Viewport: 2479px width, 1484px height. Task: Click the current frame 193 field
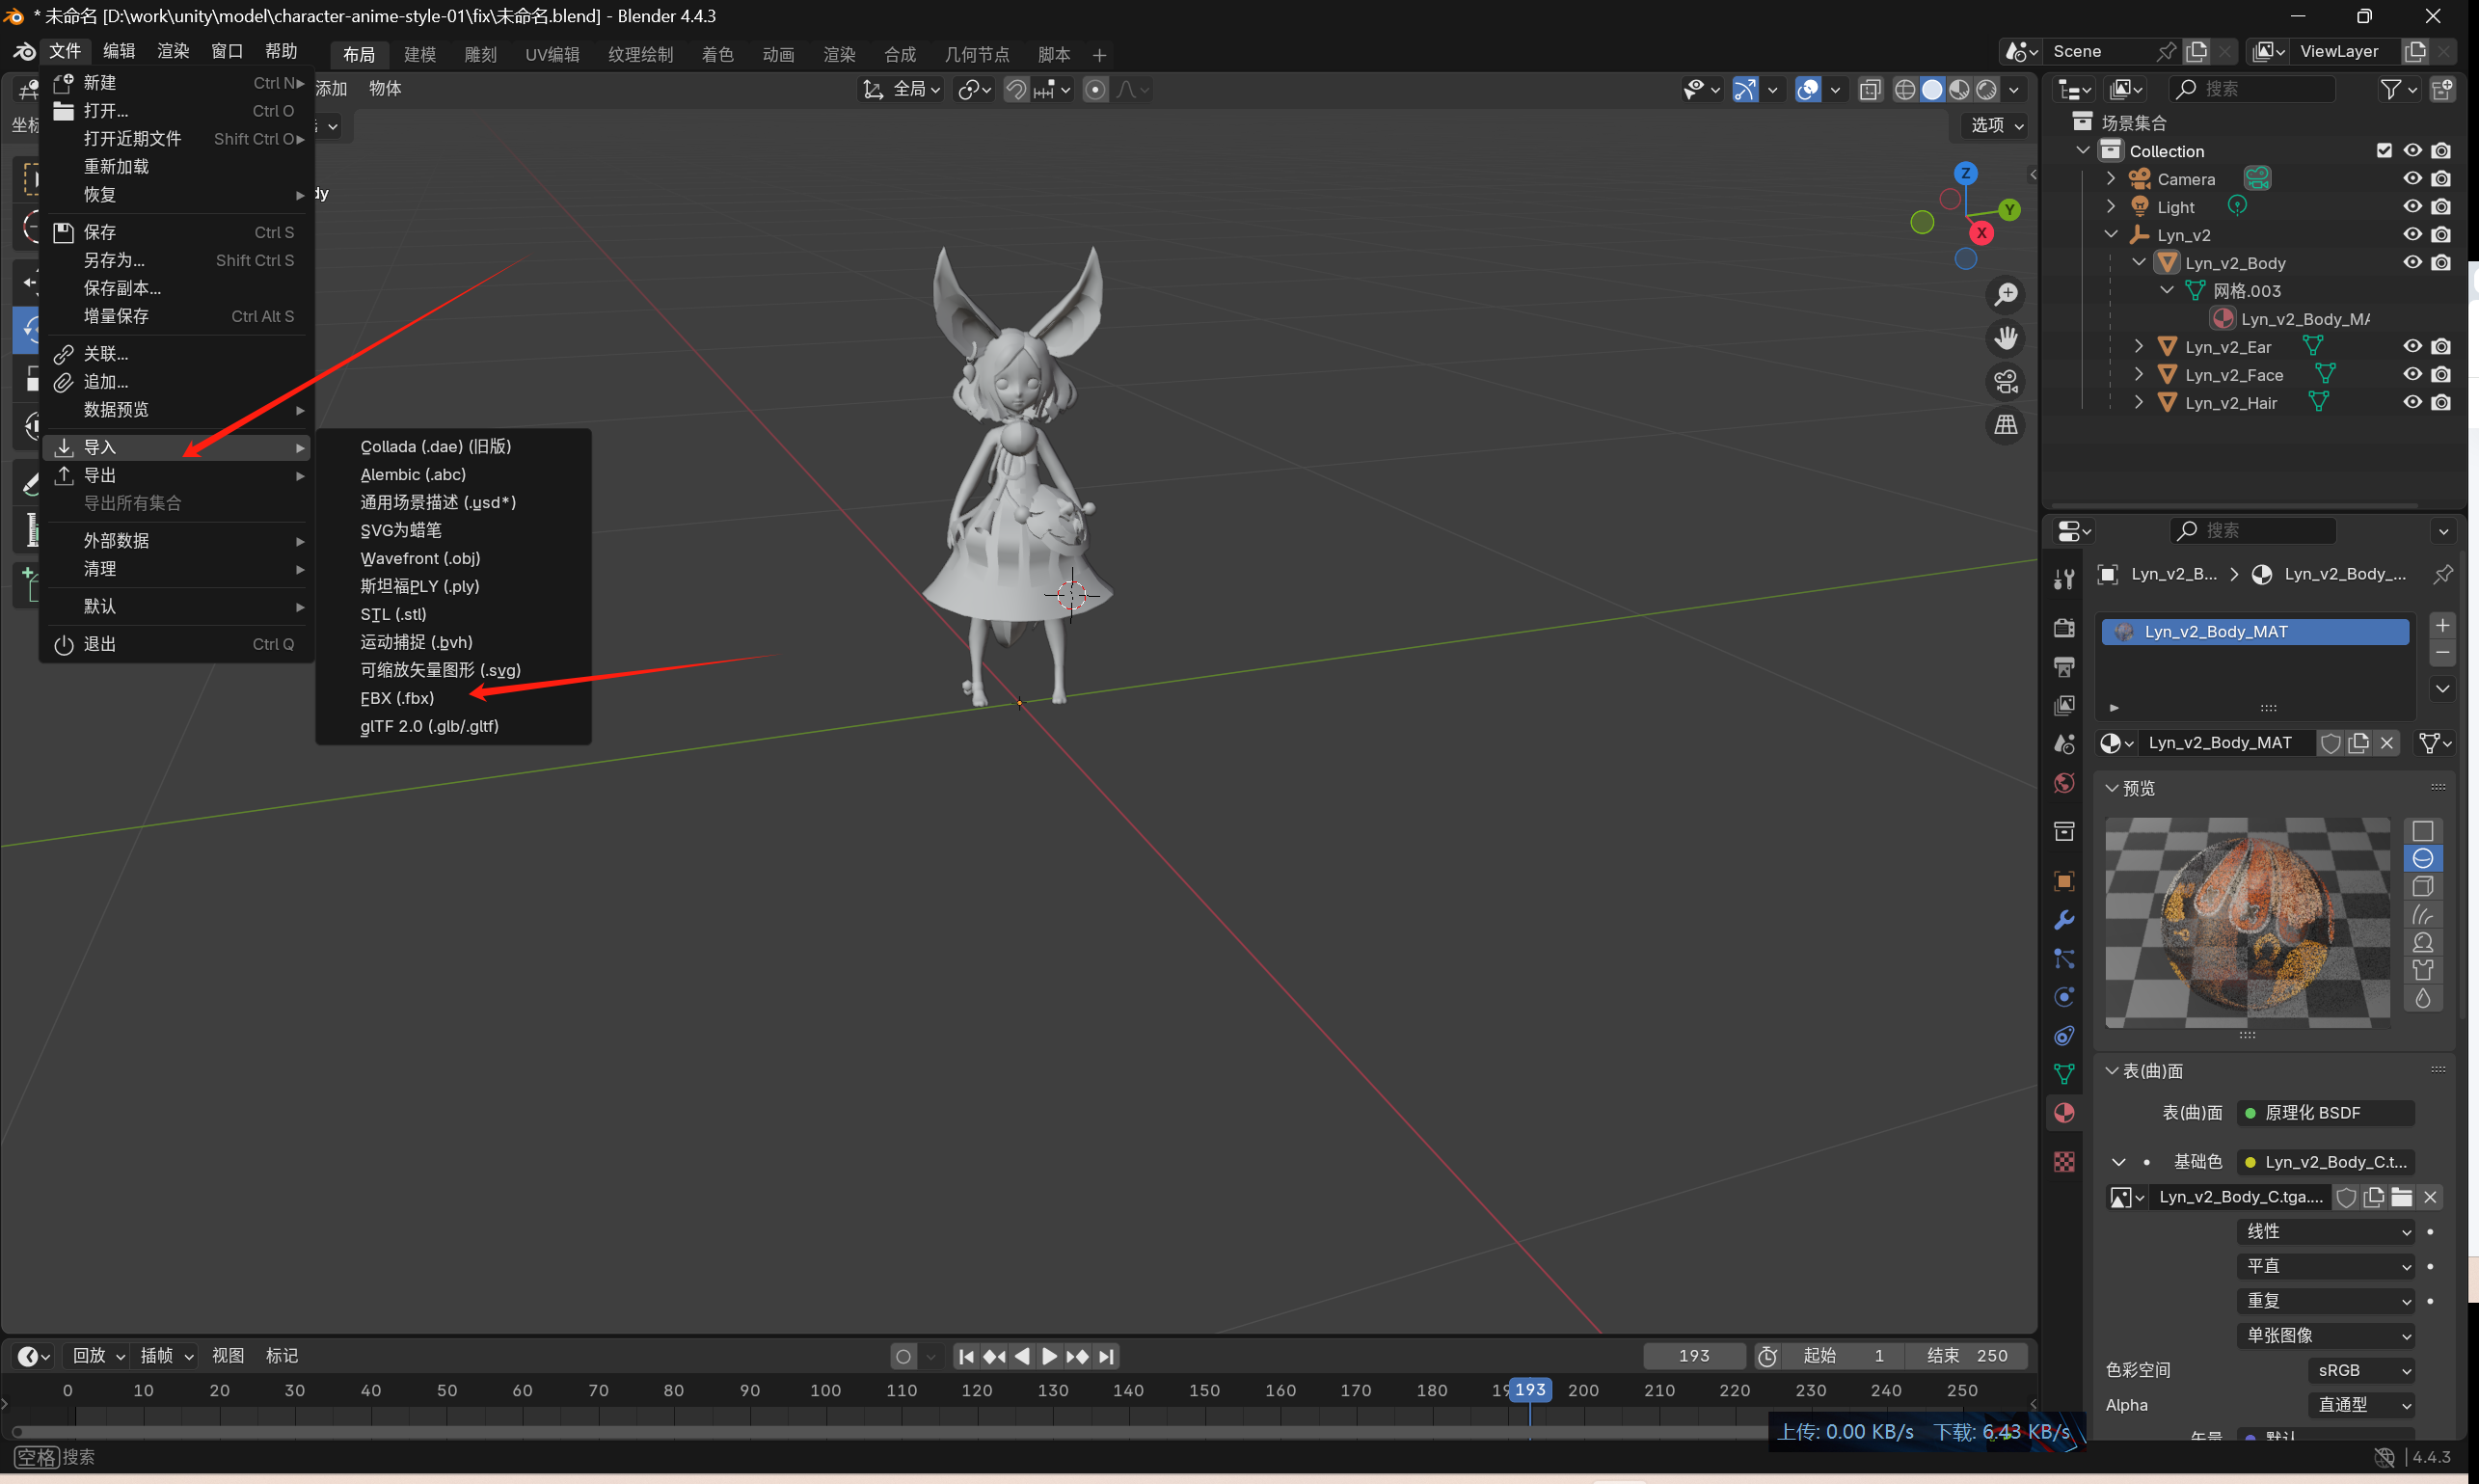tap(1693, 1356)
